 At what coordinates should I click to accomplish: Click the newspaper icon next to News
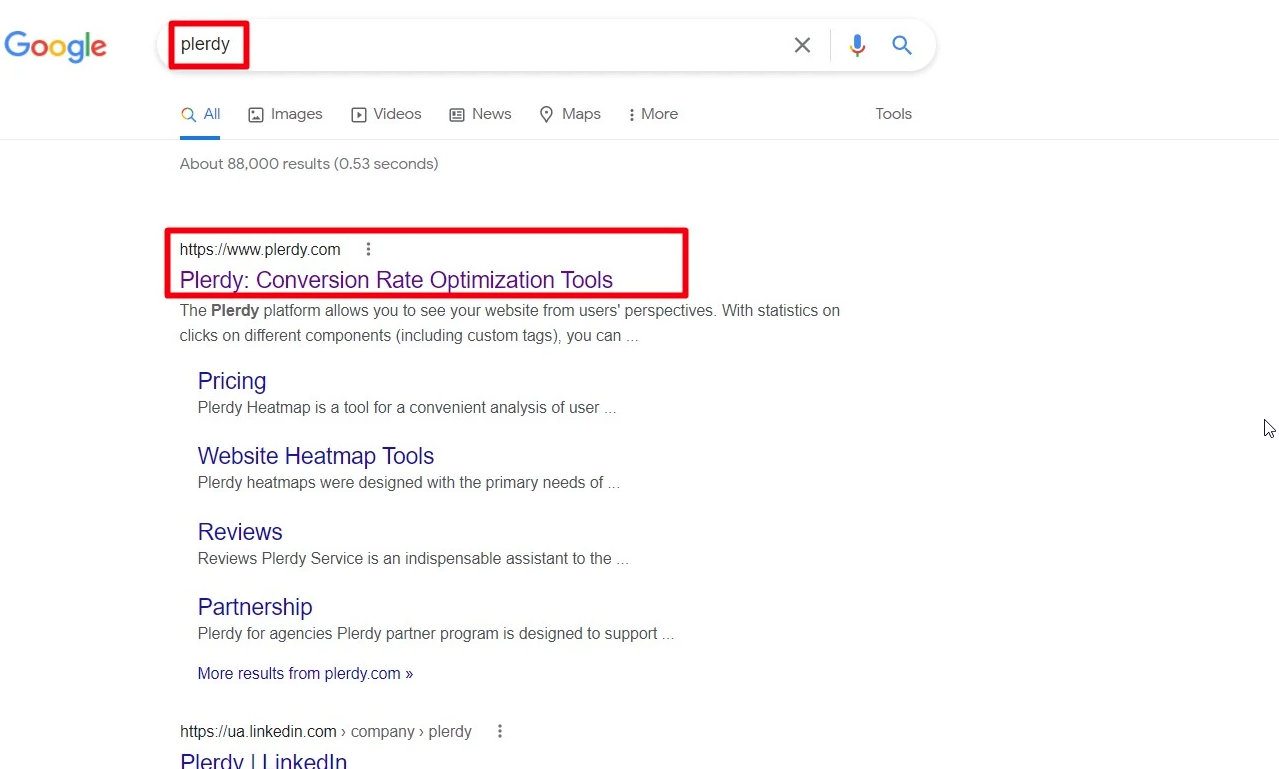[457, 115]
